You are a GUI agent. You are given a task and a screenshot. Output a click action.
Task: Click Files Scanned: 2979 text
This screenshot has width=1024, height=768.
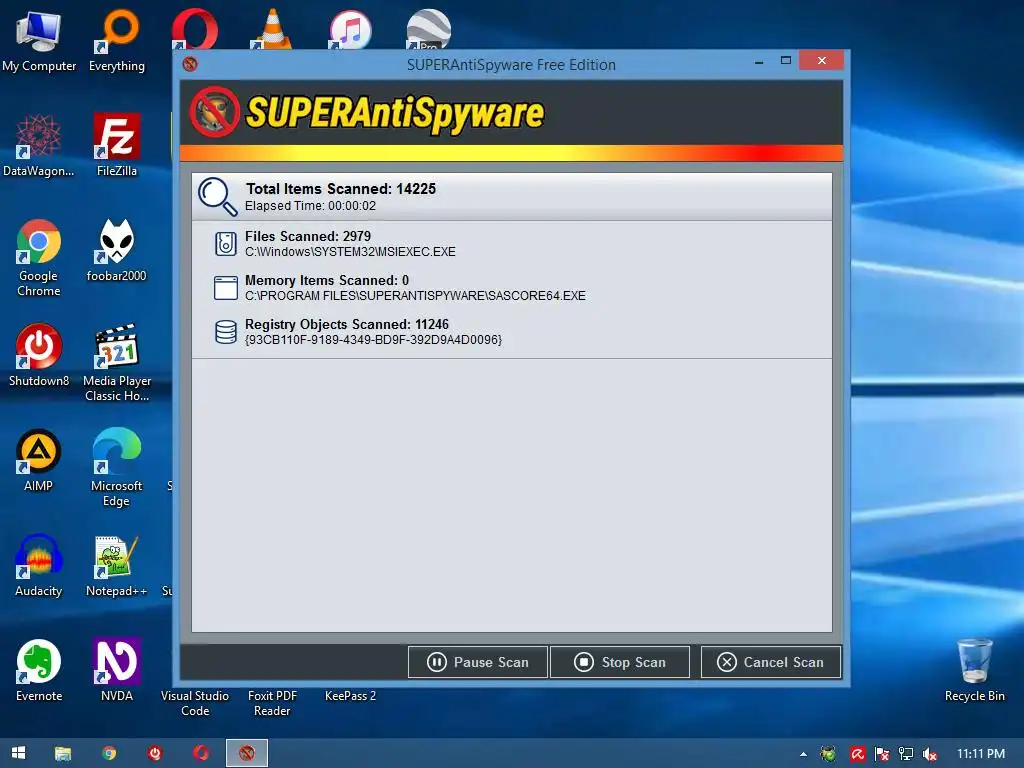coord(308,236)
